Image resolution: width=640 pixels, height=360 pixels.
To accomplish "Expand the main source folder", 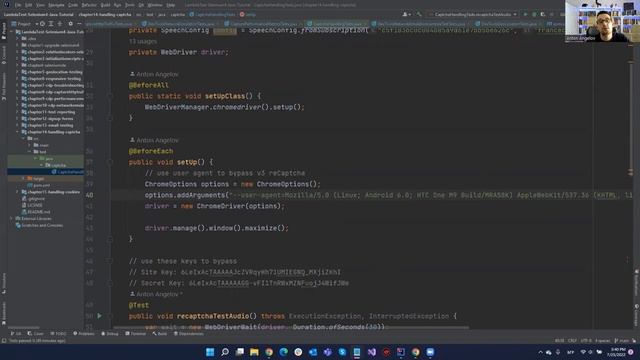I will tap(29, 145).
